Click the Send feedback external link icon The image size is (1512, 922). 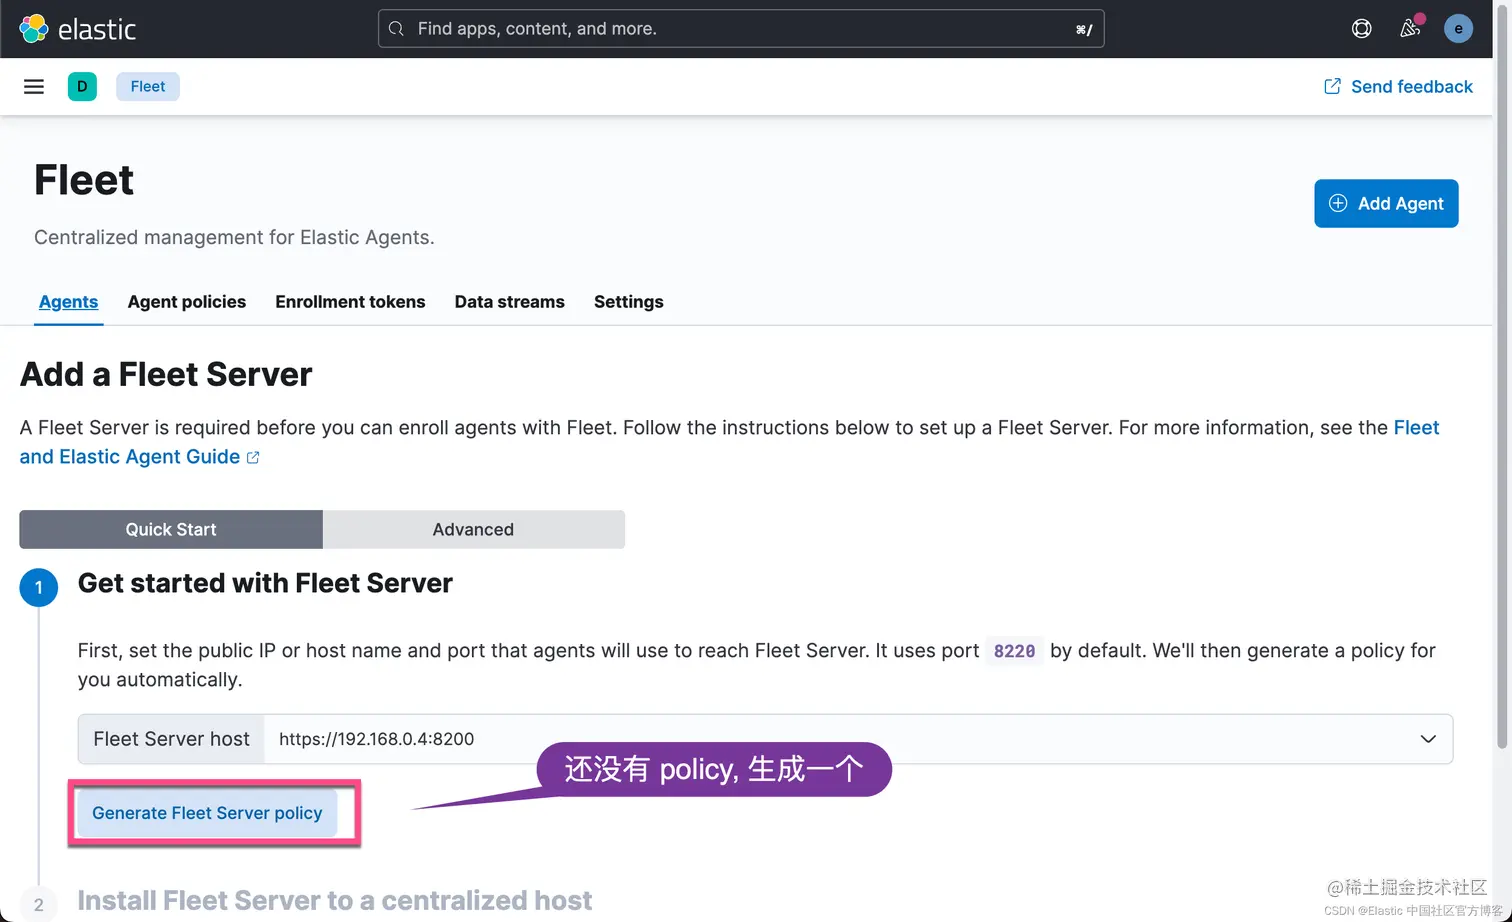click(1332, 87)
